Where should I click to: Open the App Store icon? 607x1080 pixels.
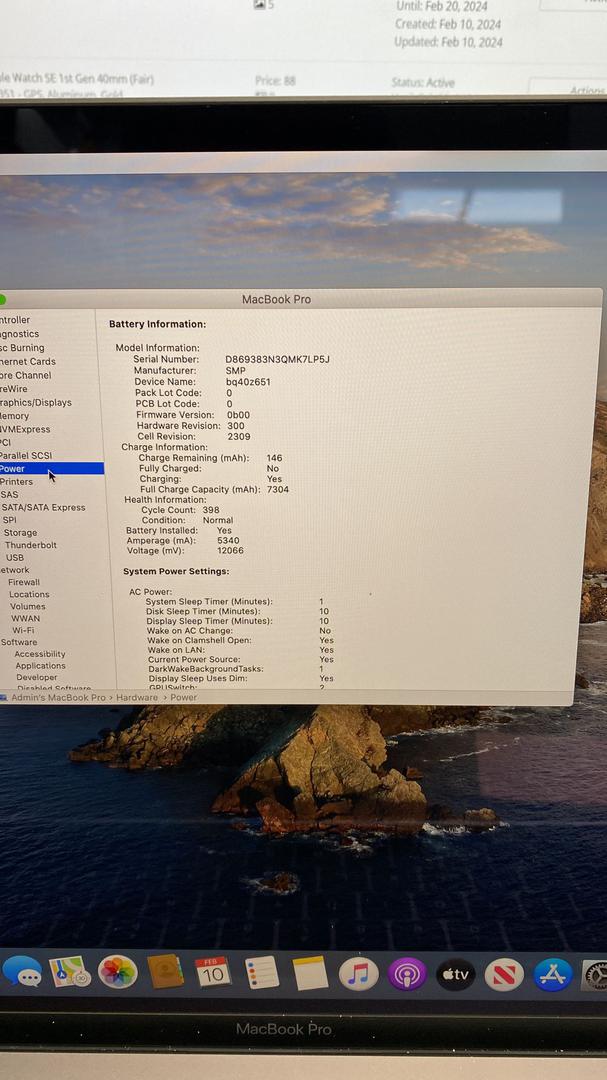pyautogui.click(x=553, y=975)
